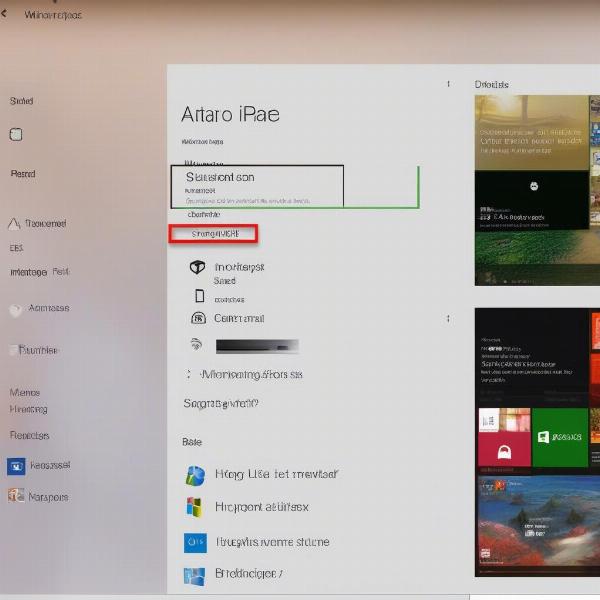600x600 pixels.
Task: Click the smiley icon on the black tile
Action: [x=534, y=186]
